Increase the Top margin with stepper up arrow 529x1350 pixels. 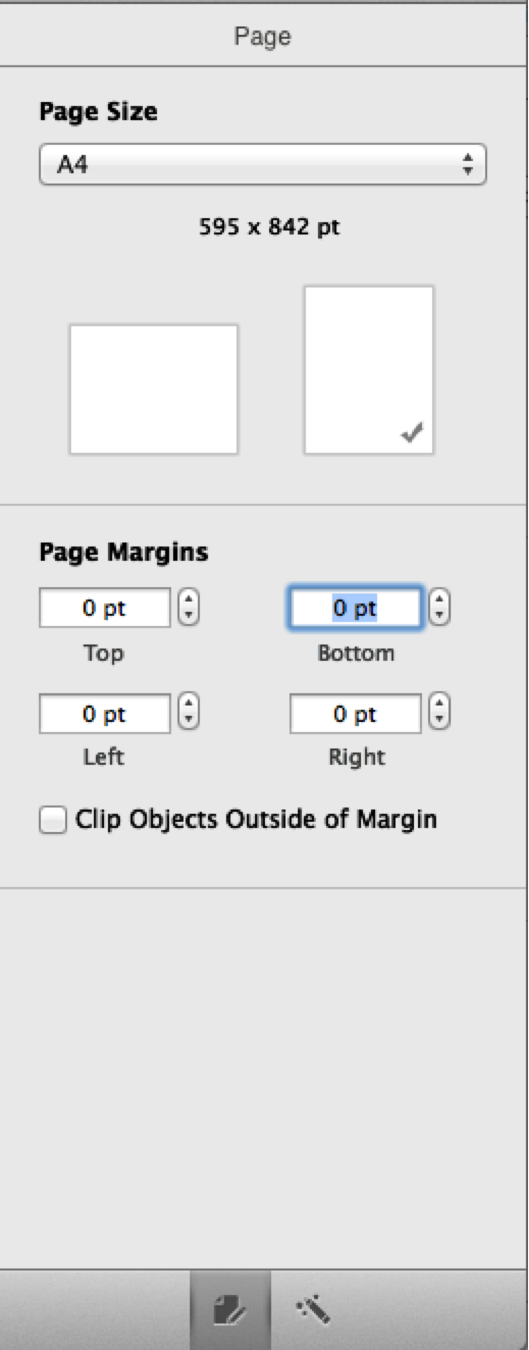(189, 600)
